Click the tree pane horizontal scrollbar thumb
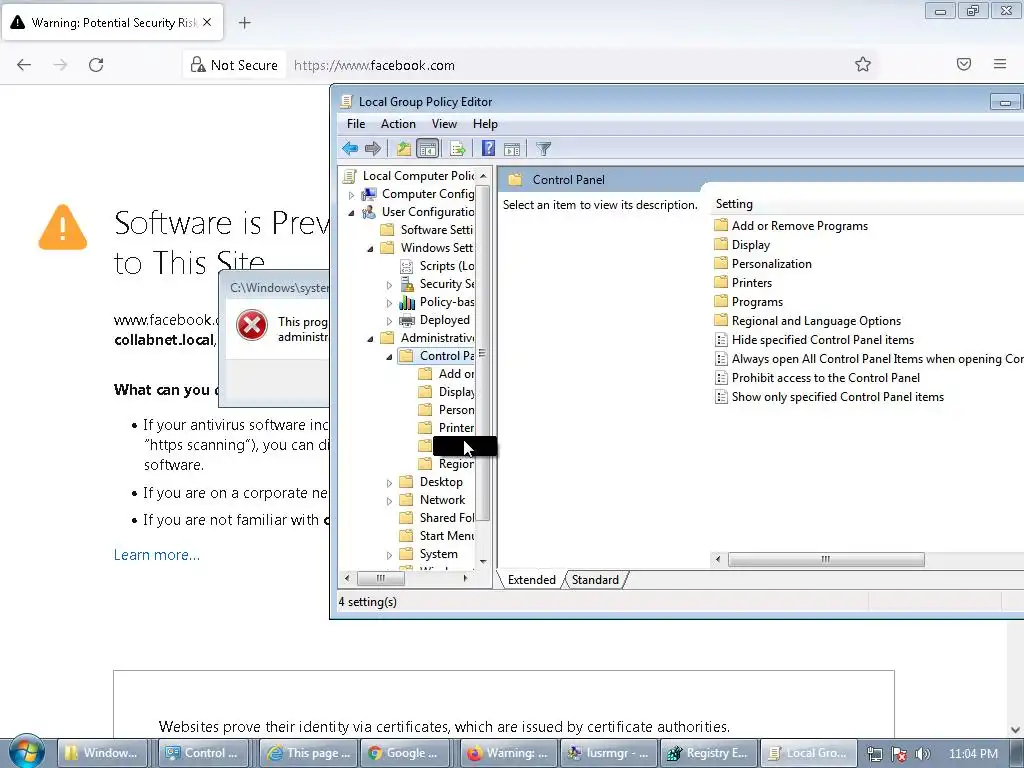Viewport: 1024px width, 768px height. point(380,578)
